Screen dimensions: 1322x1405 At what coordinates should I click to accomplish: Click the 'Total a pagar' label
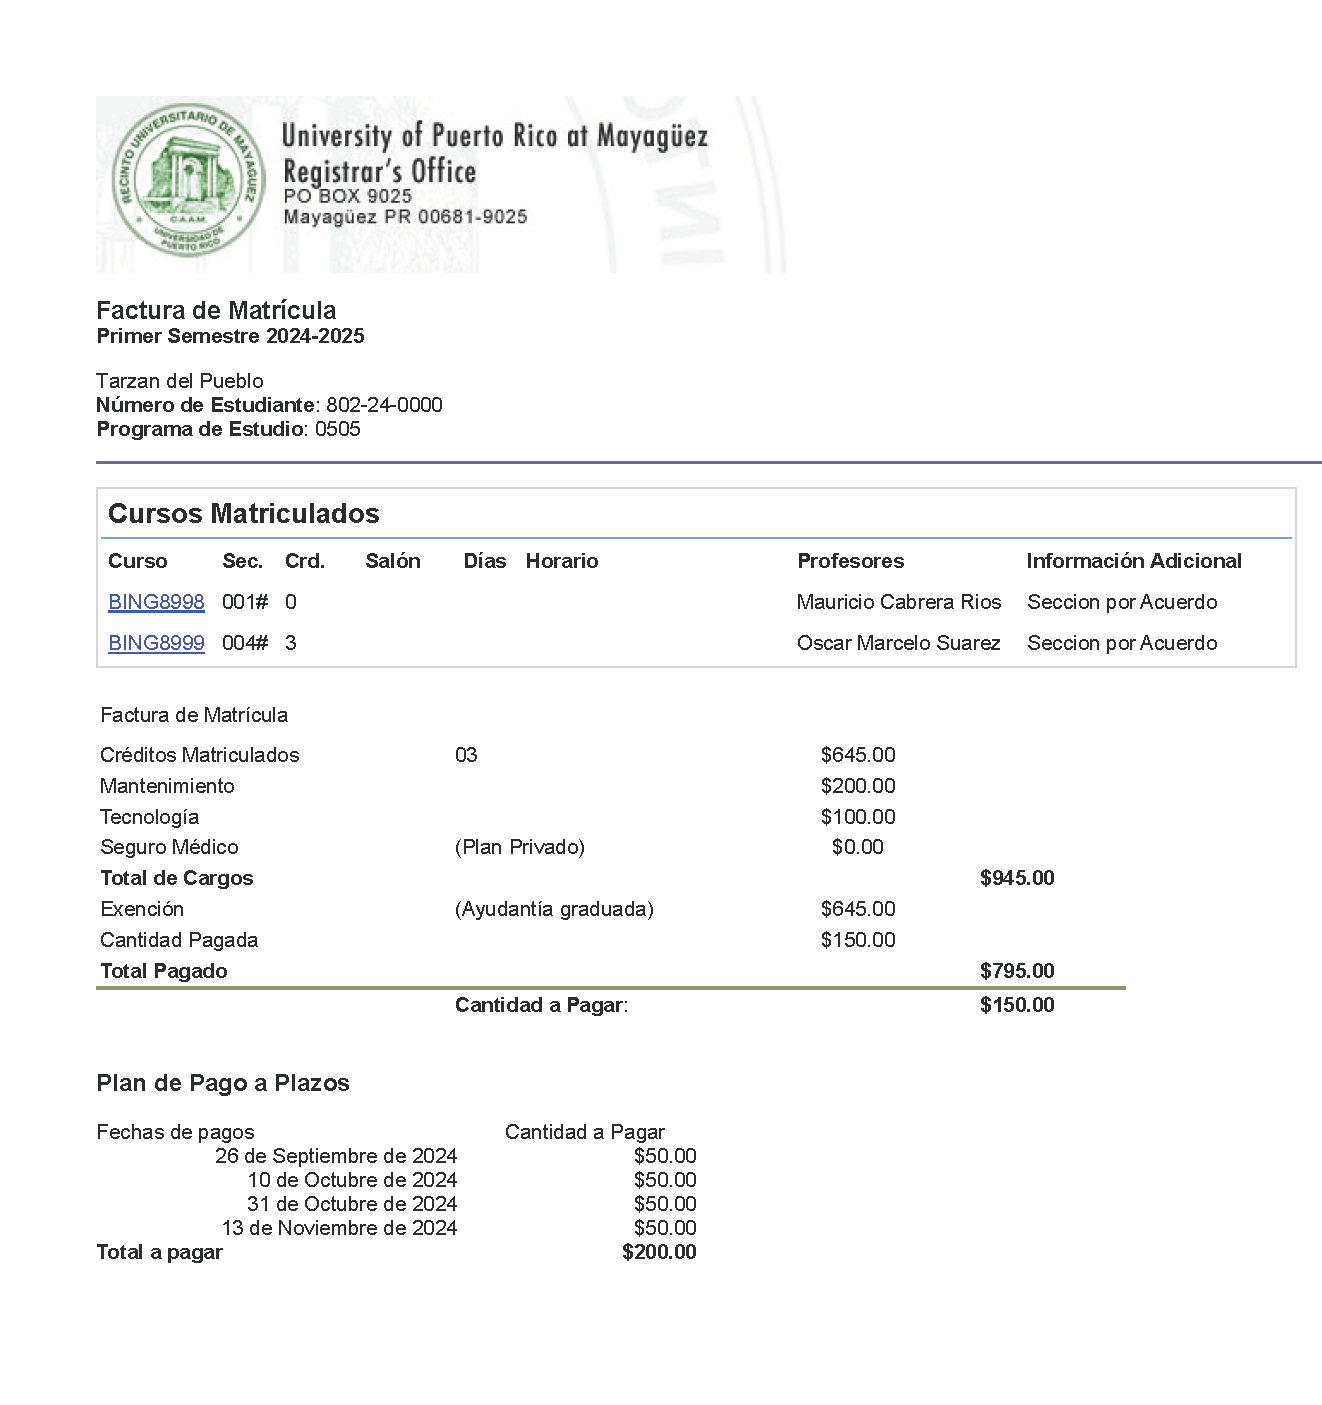[159, 1252]
